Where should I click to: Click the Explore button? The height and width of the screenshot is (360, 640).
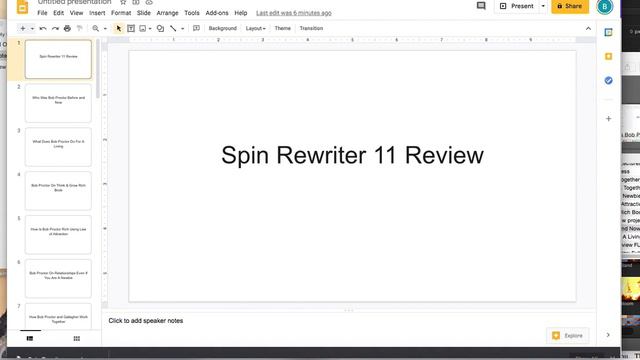[x=568, y=336]
